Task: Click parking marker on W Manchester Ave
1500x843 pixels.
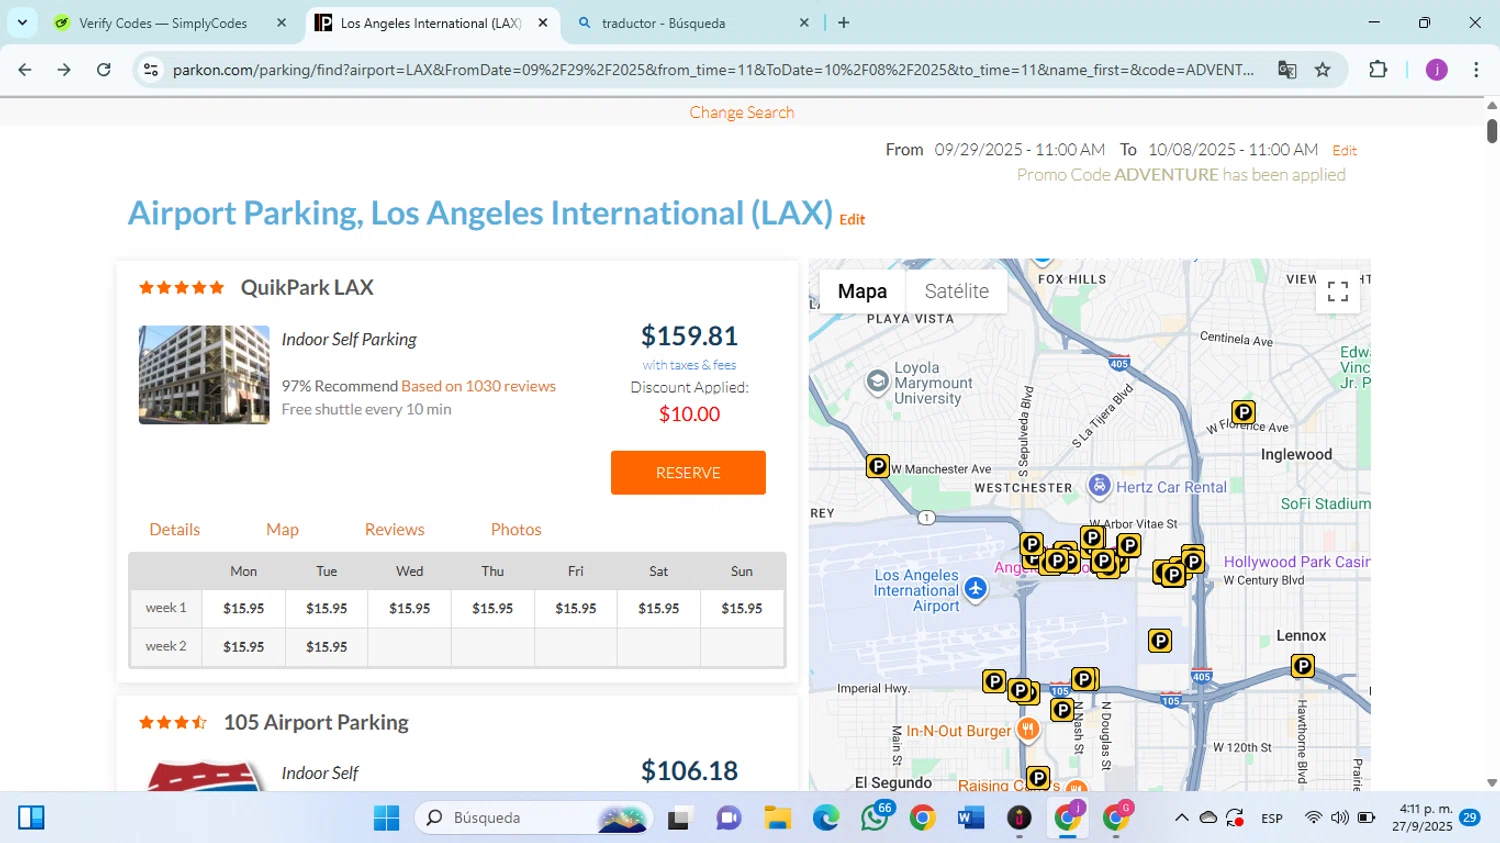Action: [877, 466]
